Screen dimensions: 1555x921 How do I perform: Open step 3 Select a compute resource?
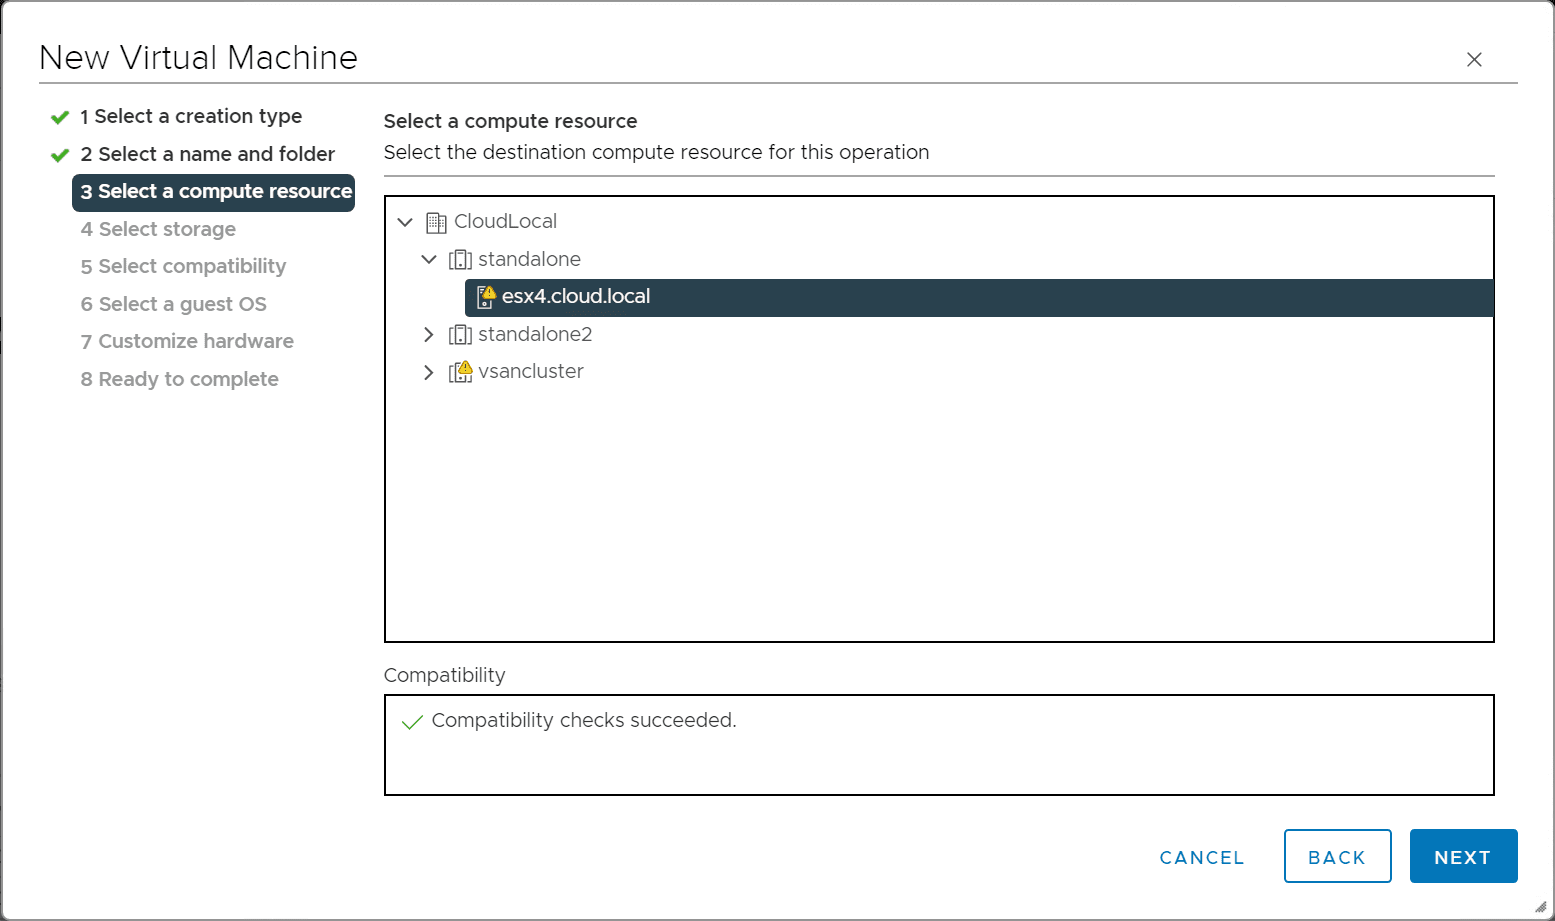tap(215, 192)
